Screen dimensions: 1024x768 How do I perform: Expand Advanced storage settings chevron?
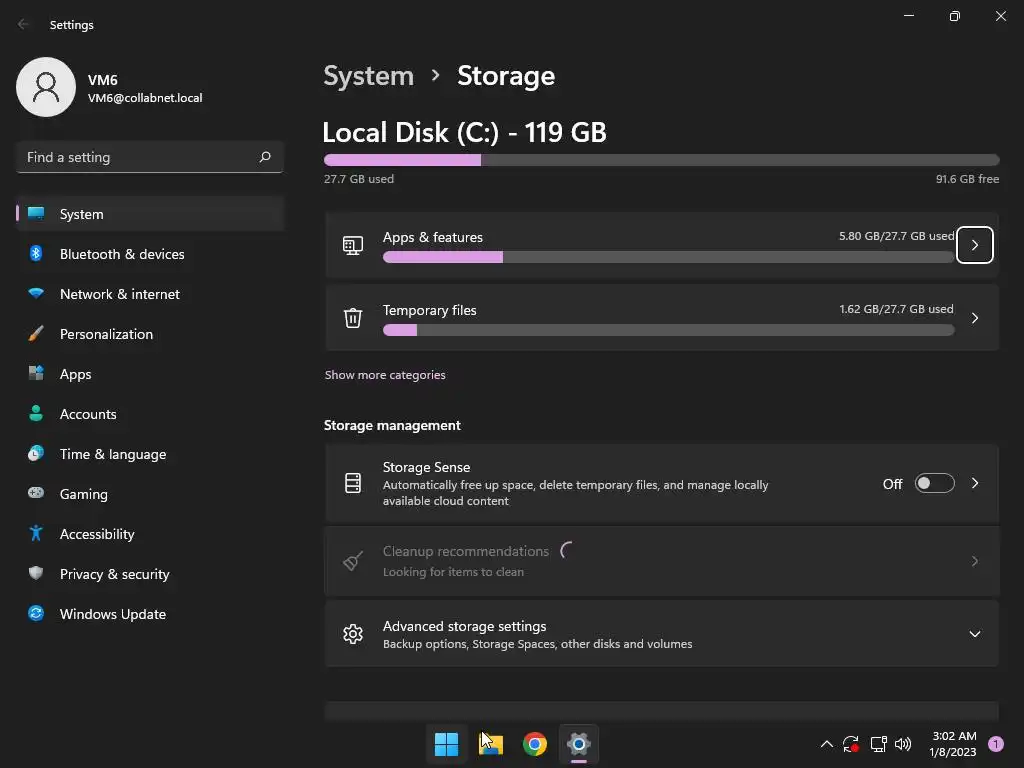975,634
